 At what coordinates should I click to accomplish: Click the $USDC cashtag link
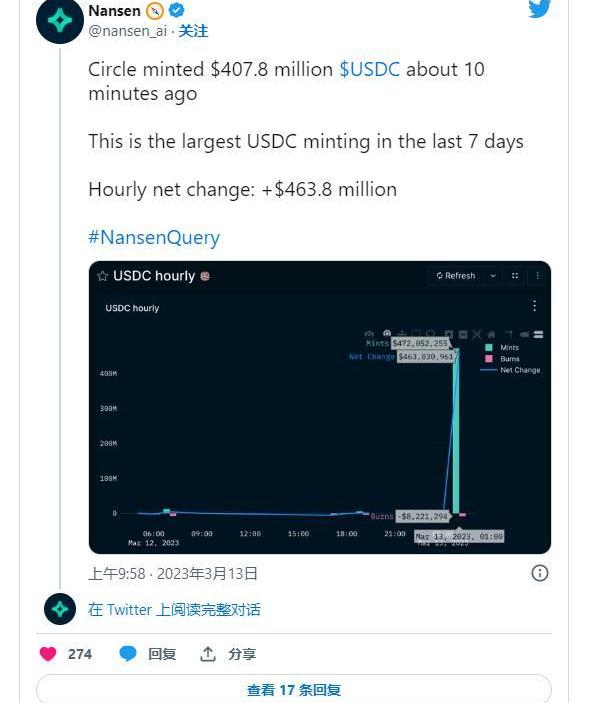click(369, 69)
